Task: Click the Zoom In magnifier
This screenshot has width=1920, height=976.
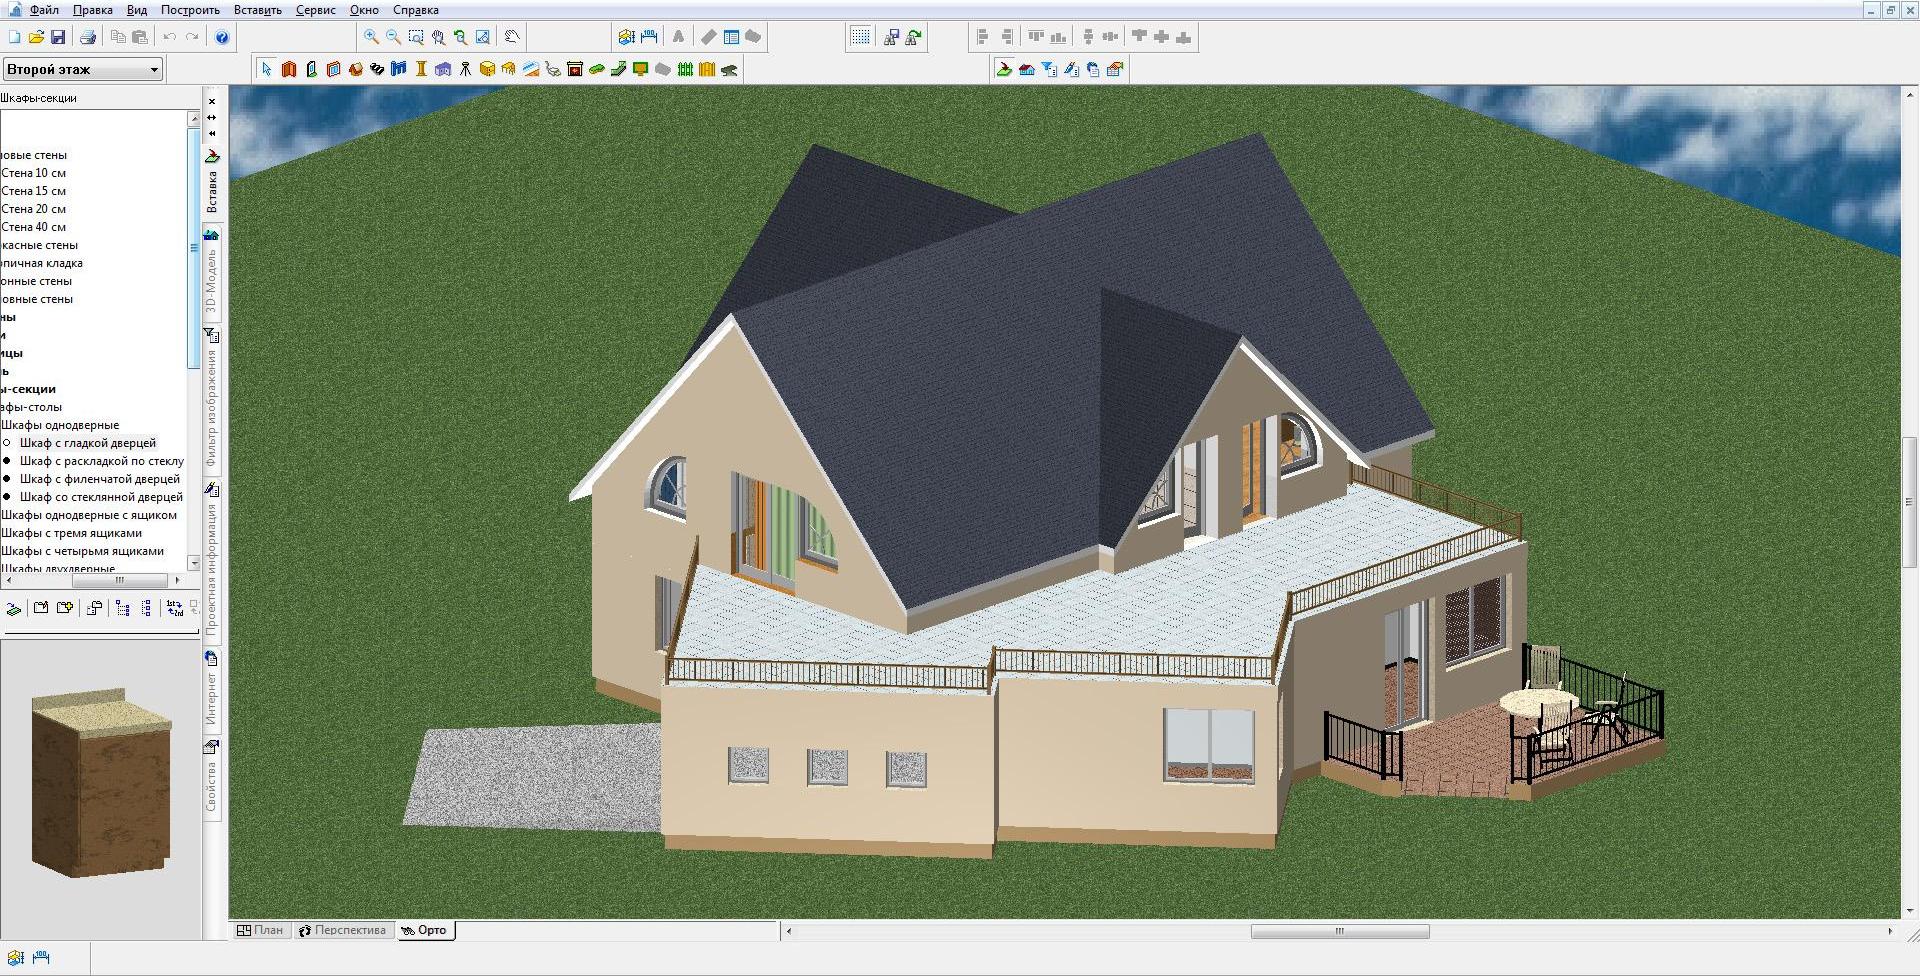Action: (x=371, y=37)
